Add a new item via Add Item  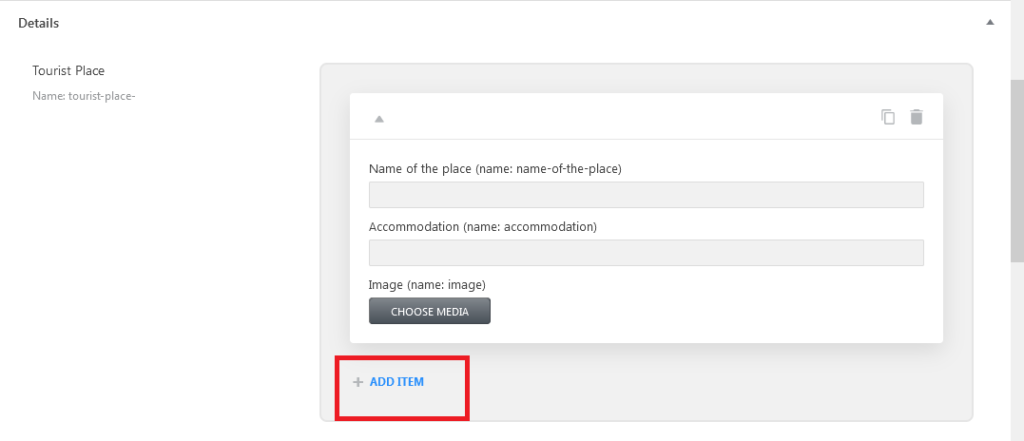coord(396,382)
